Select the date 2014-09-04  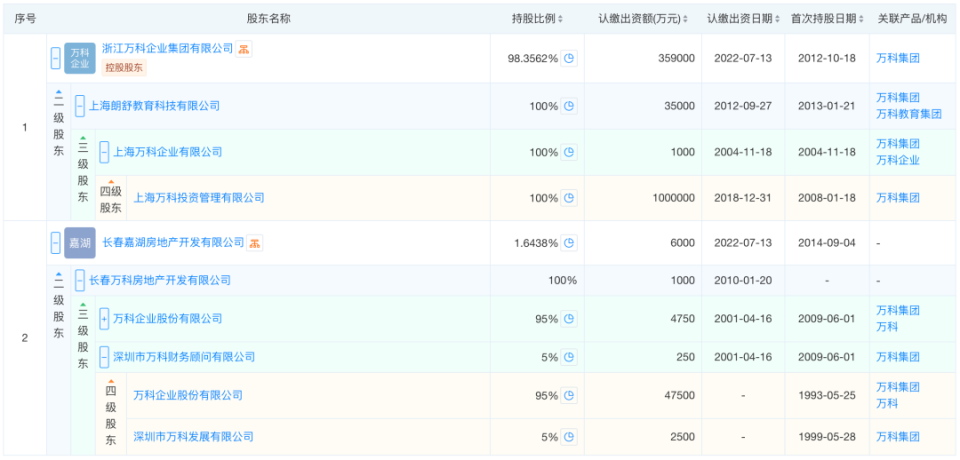(827, 243)
